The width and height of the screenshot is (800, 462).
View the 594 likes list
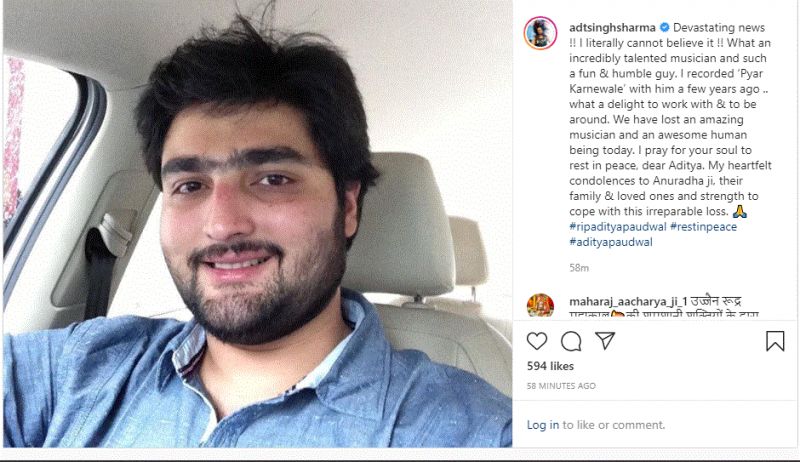coord(550,366)
